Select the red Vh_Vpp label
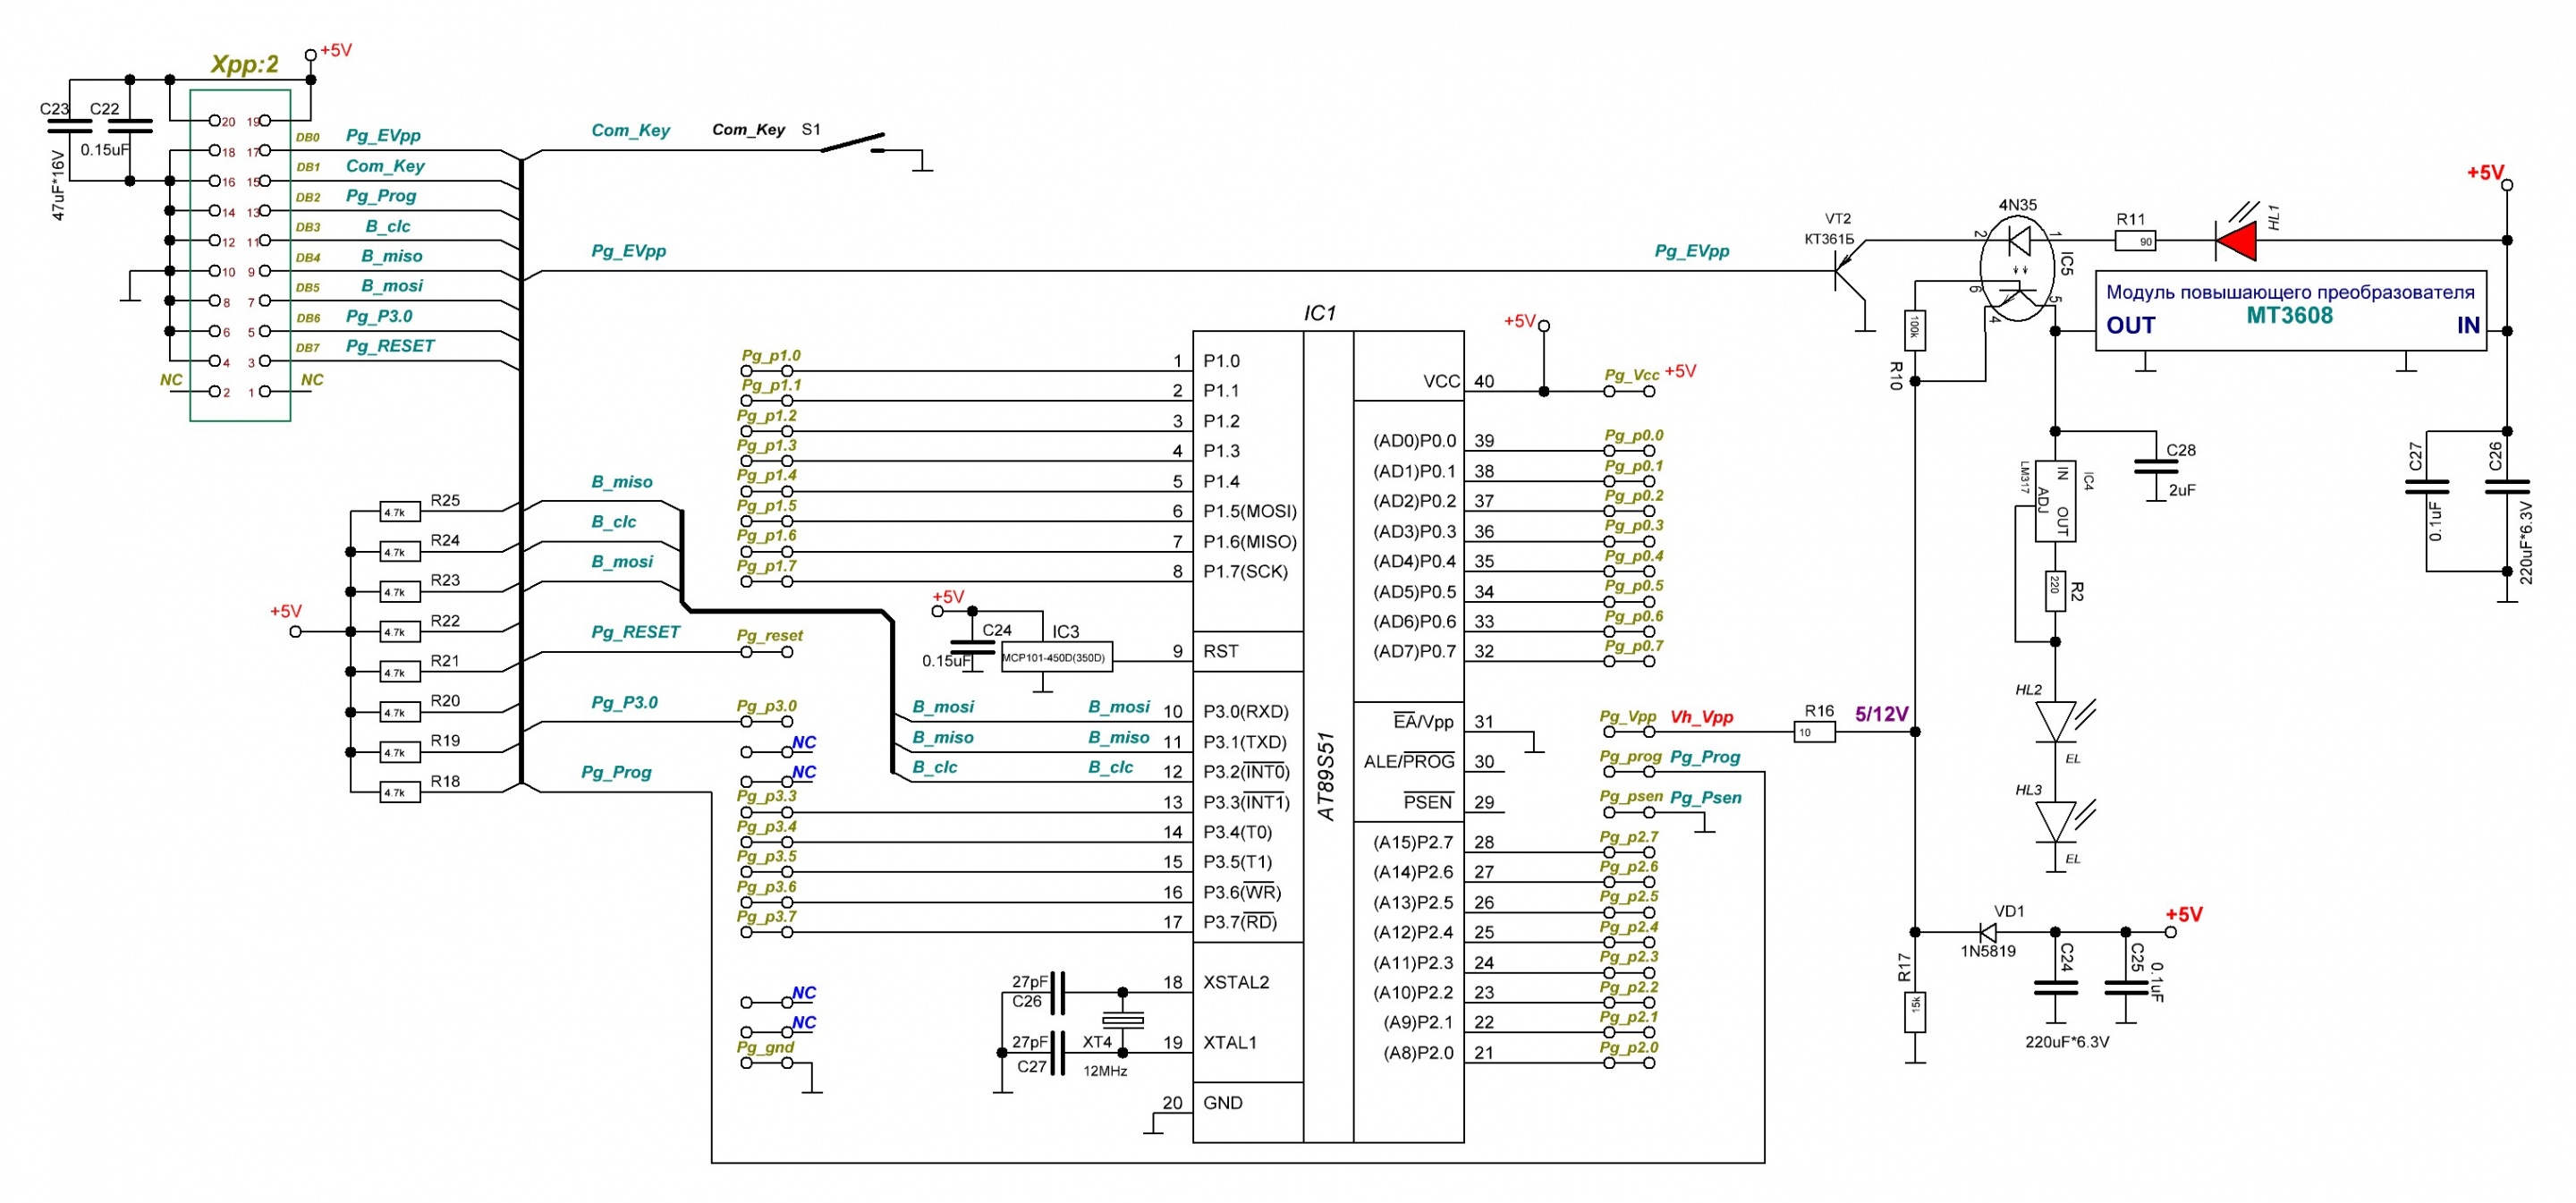The width and height of the screenshot is (2576, 1203). tap(1701, 717)
